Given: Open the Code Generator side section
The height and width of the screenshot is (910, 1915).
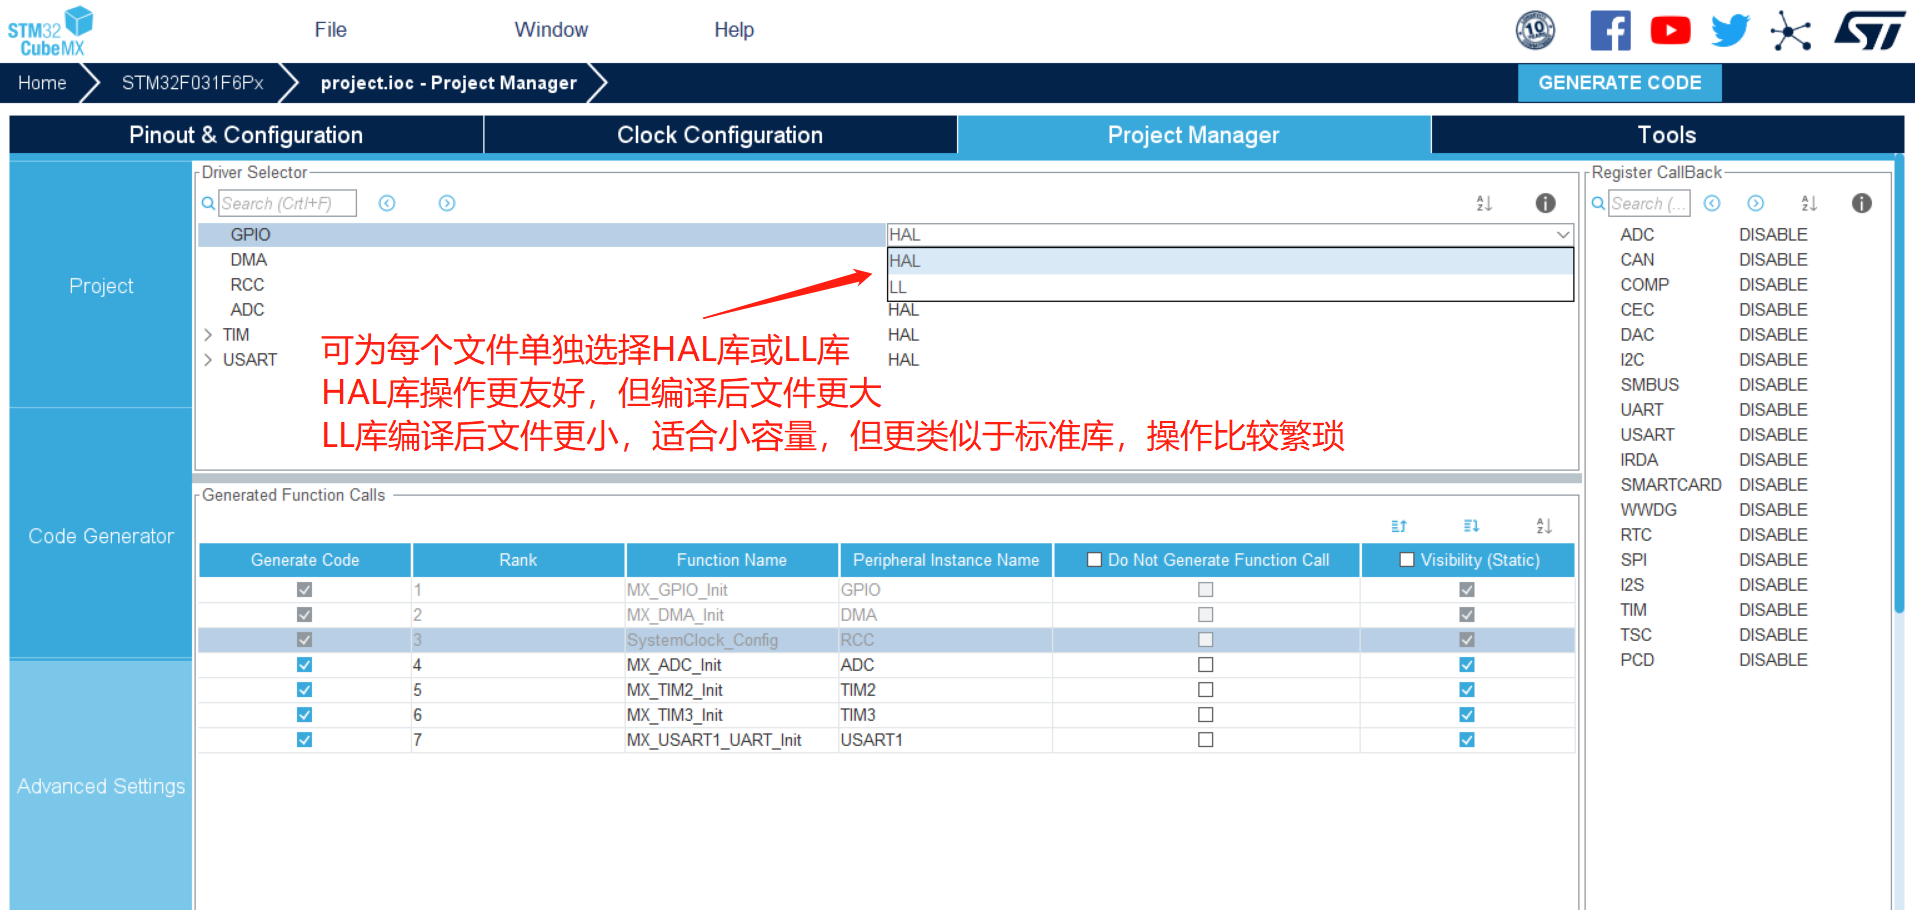Looking at the screenshot, I should pos(101,536).
